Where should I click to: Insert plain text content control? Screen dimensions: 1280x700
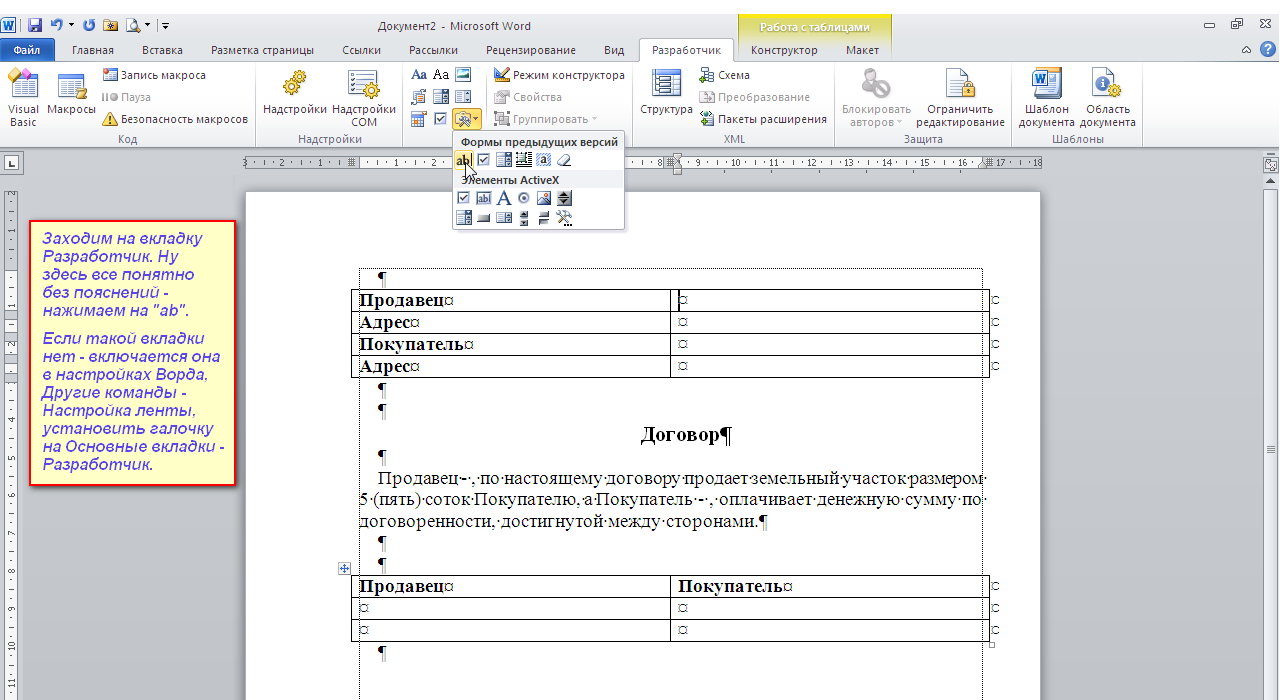pyautogui.click(x=441, y=75)
